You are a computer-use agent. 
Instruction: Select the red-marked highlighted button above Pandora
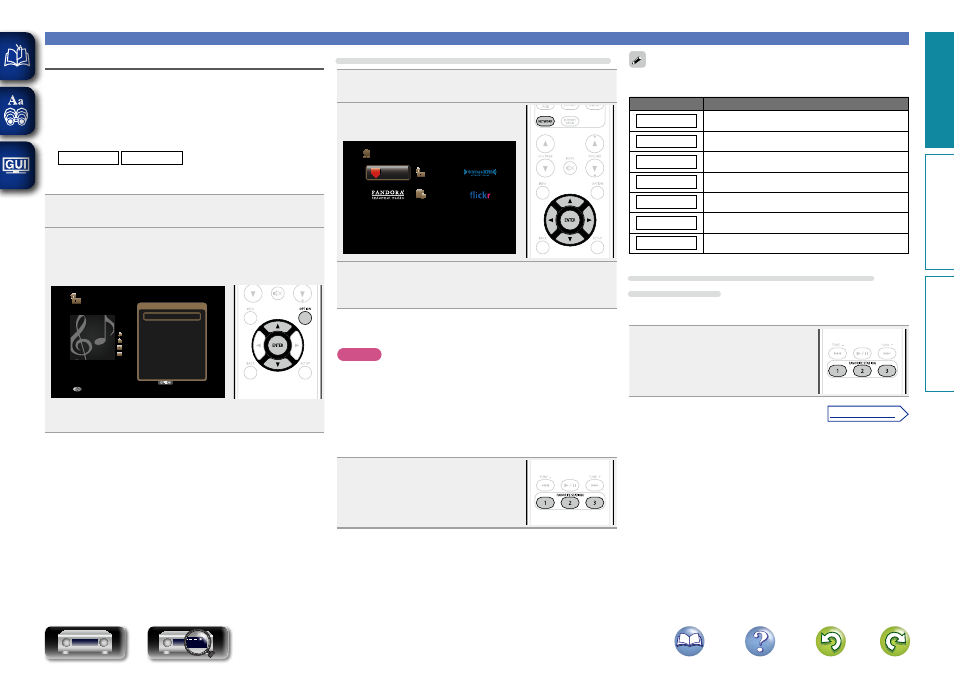[x=388, y=173]
